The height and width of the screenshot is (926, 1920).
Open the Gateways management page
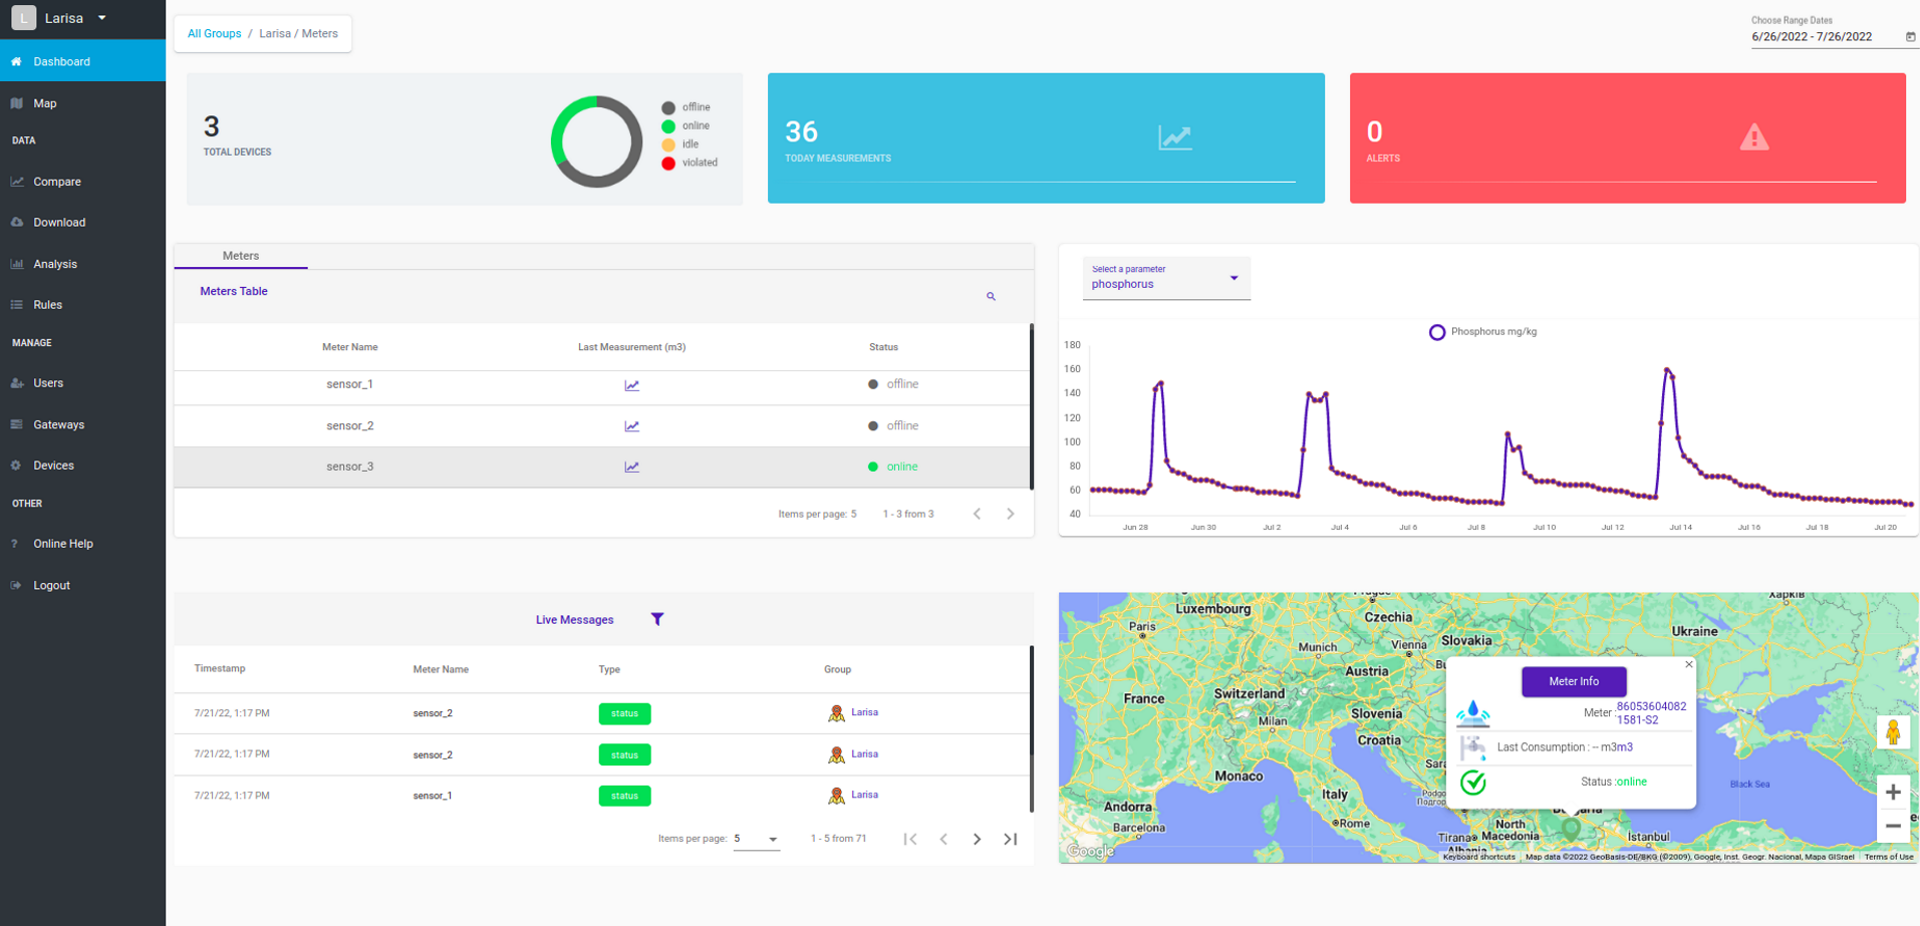tap(82, 424)
